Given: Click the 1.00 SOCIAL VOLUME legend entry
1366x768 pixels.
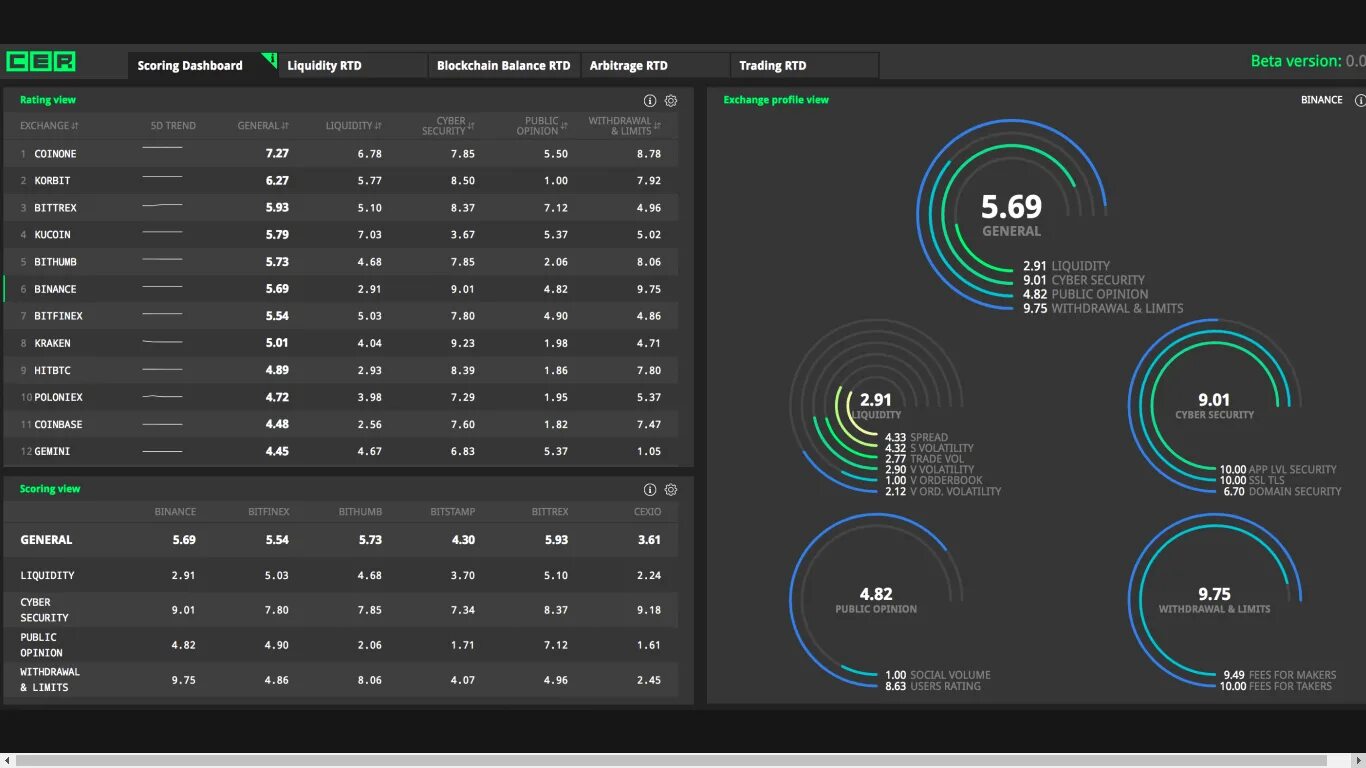Looking at the screenshot, I should click(938, 675).
